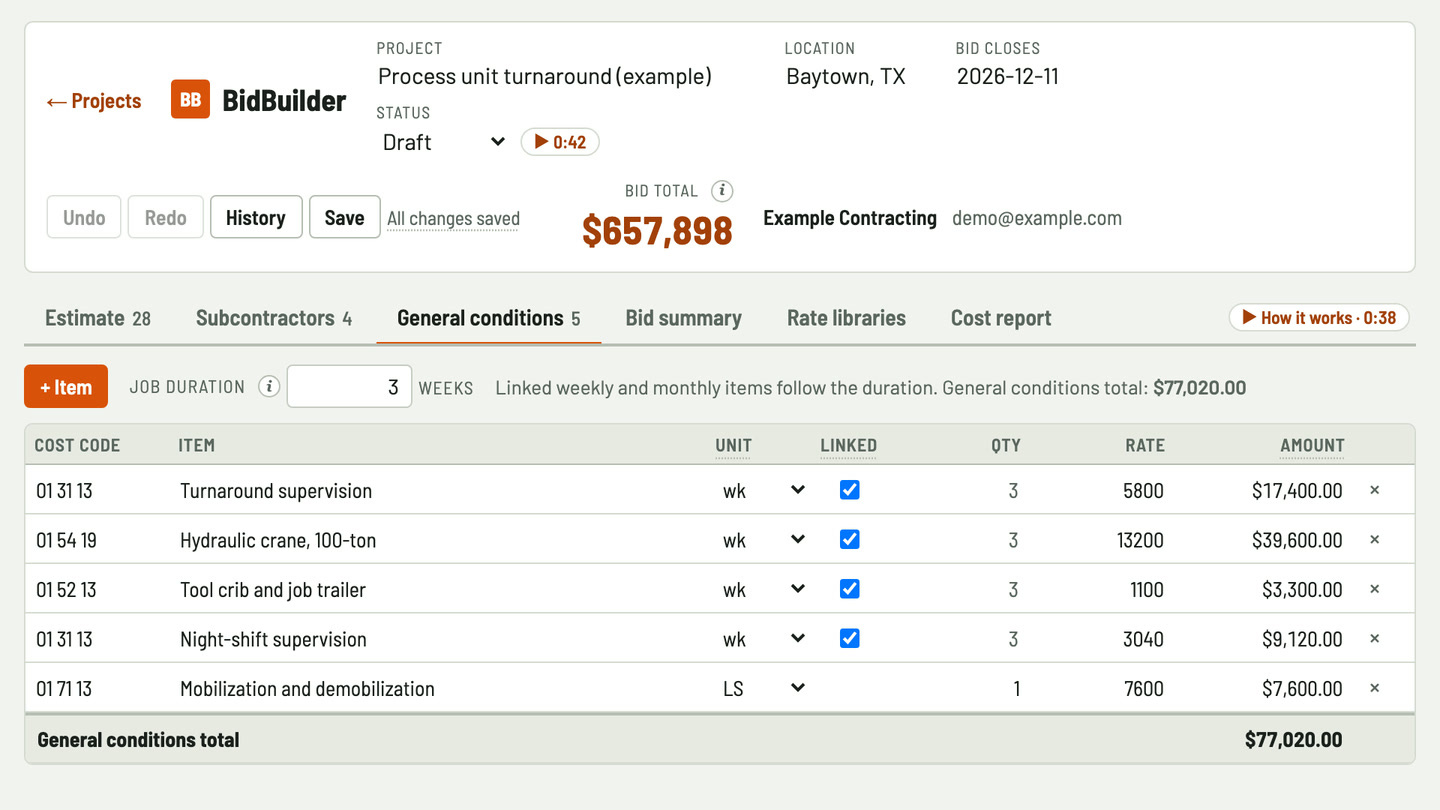Select the General conditions tab
1440x810 pixels.
click(489, 318)
